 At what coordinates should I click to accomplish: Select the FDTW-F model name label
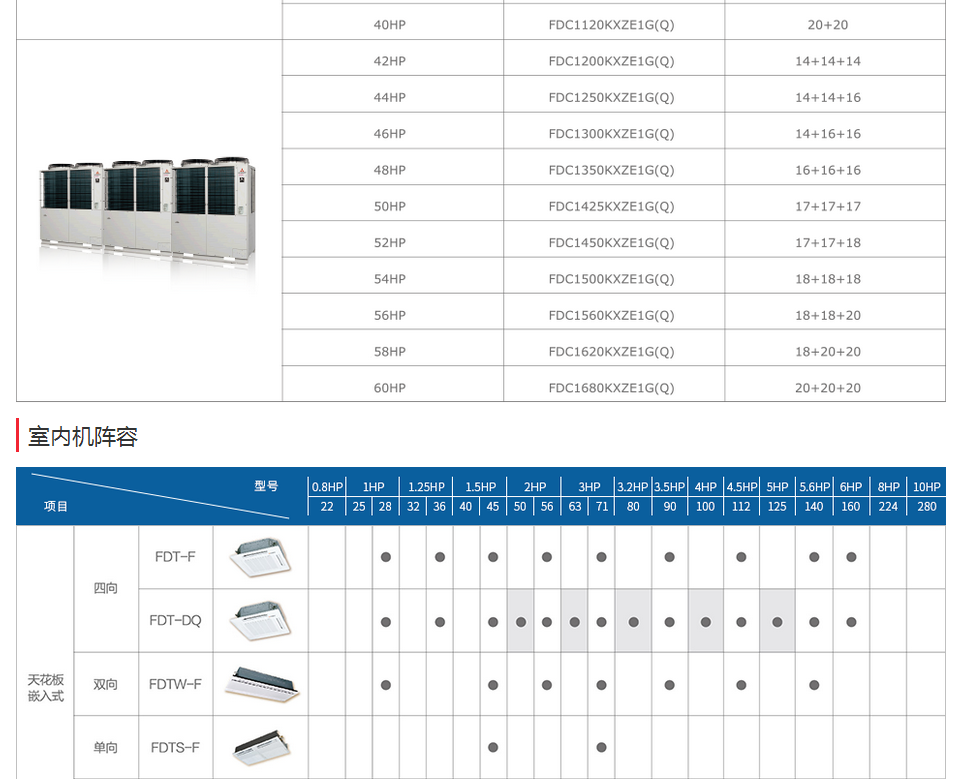pos(175,685)
